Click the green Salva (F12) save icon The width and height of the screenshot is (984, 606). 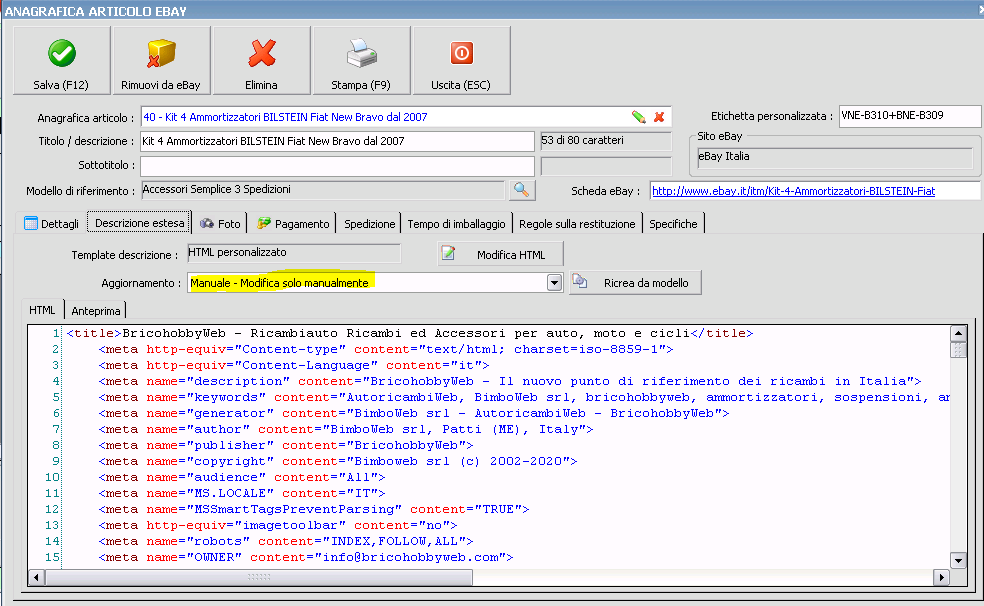click(62, 53)
